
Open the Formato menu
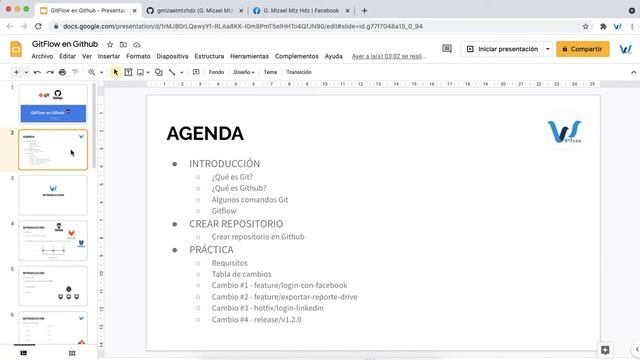pos(138,56)
